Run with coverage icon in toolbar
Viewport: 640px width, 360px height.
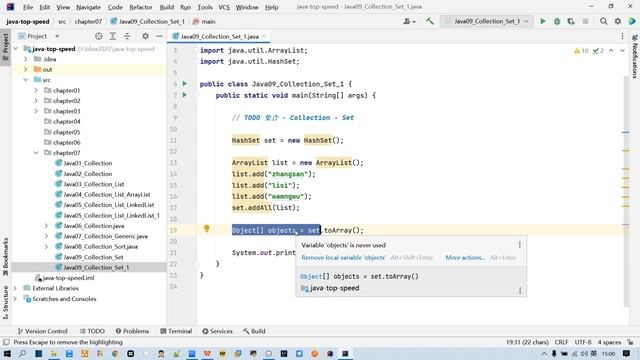click(571, 21)
